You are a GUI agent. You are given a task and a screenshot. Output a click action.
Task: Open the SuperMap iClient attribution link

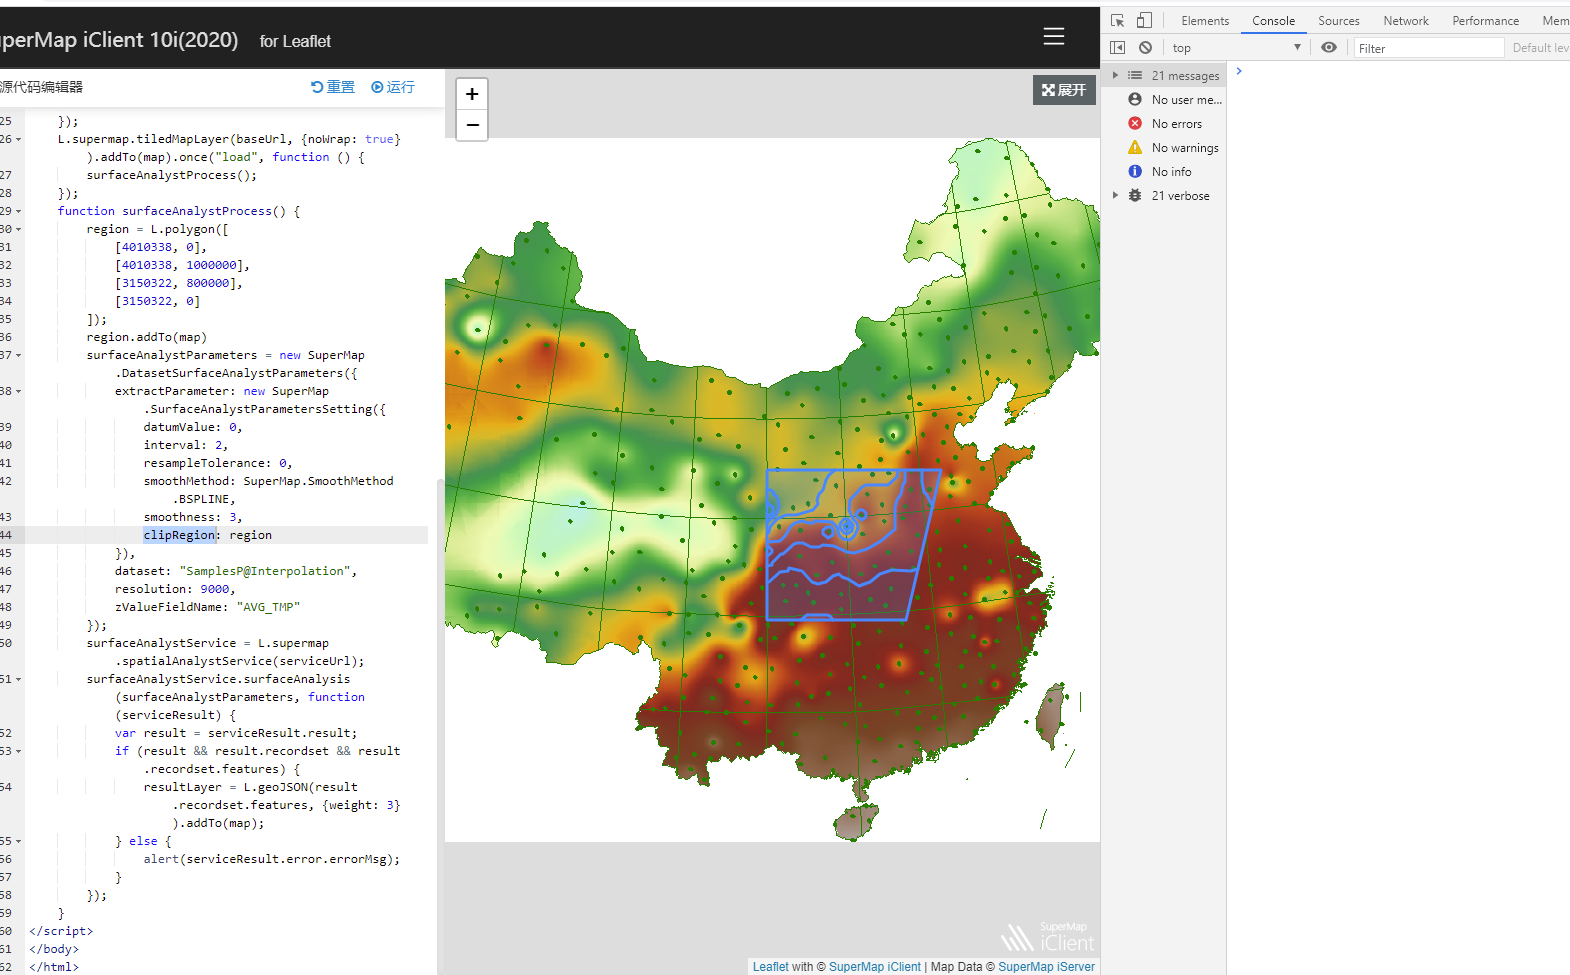point(875,966)
